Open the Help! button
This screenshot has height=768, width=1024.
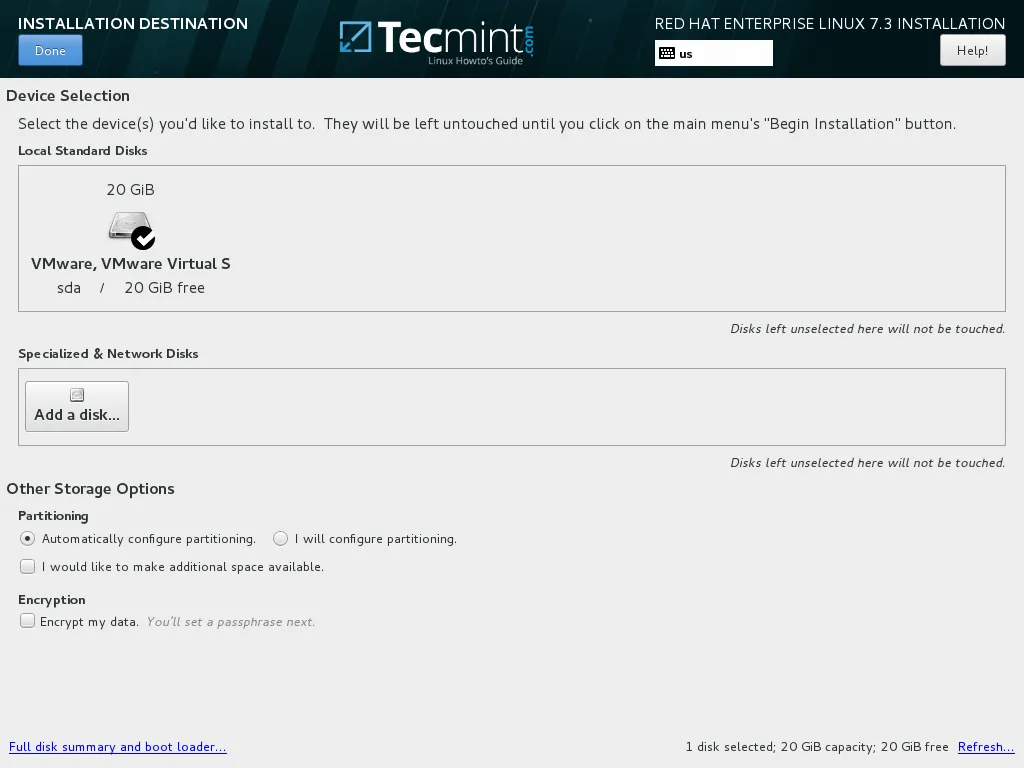tap(972, 50)
